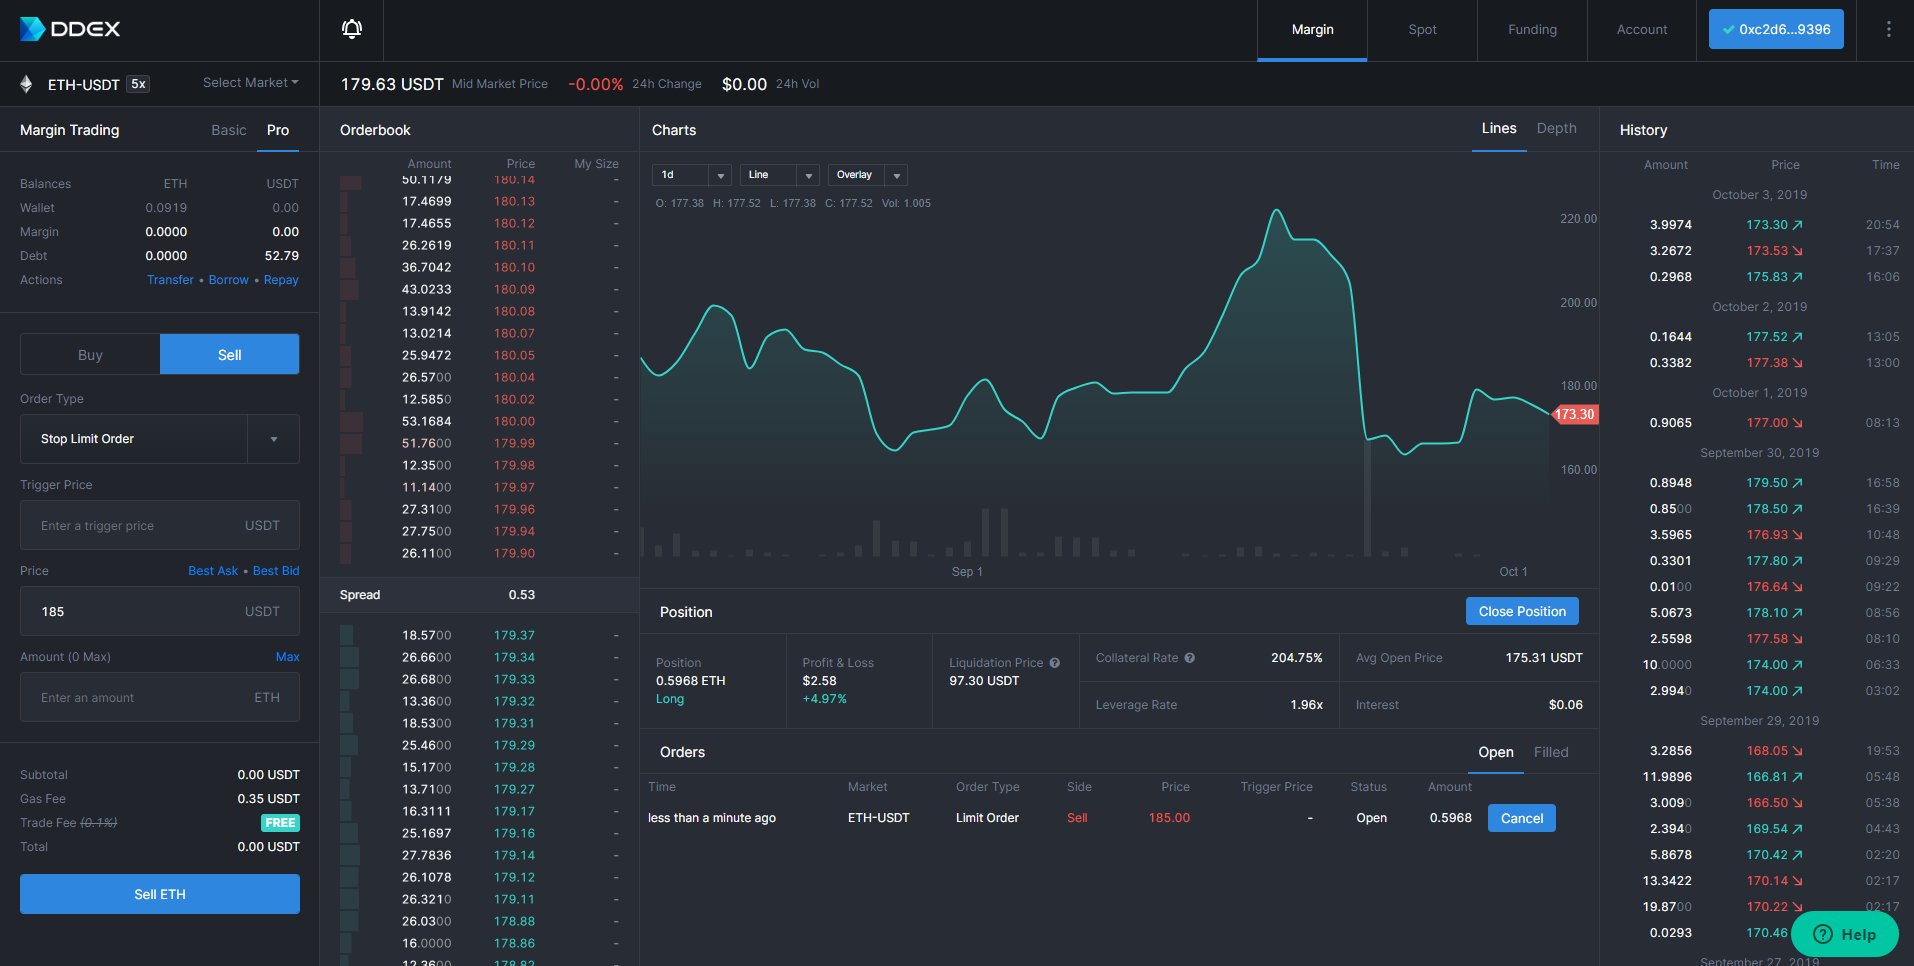This screenshot has height=966, width=1914.
Task: Show the Depth chart view
Action: (1556, 129)
